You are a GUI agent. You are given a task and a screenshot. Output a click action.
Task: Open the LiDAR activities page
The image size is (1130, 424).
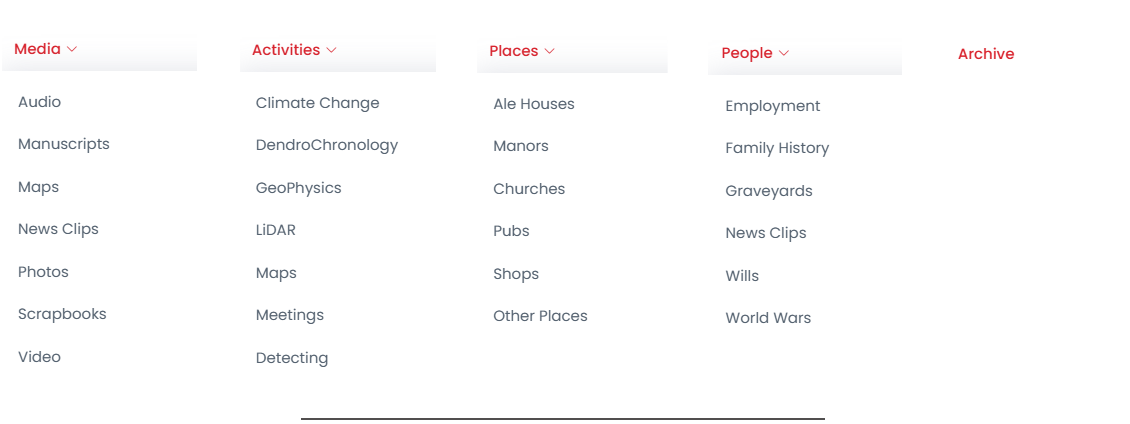(x=275, y=230)
